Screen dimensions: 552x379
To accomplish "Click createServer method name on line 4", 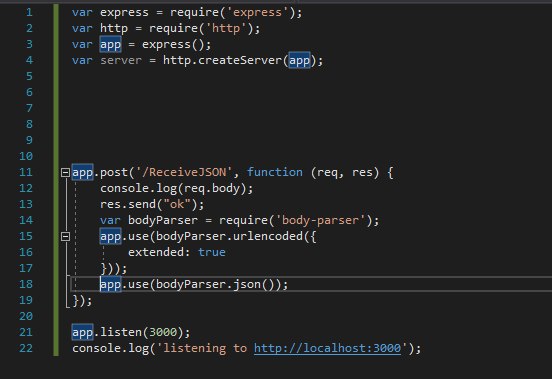I will pos(240,60).
